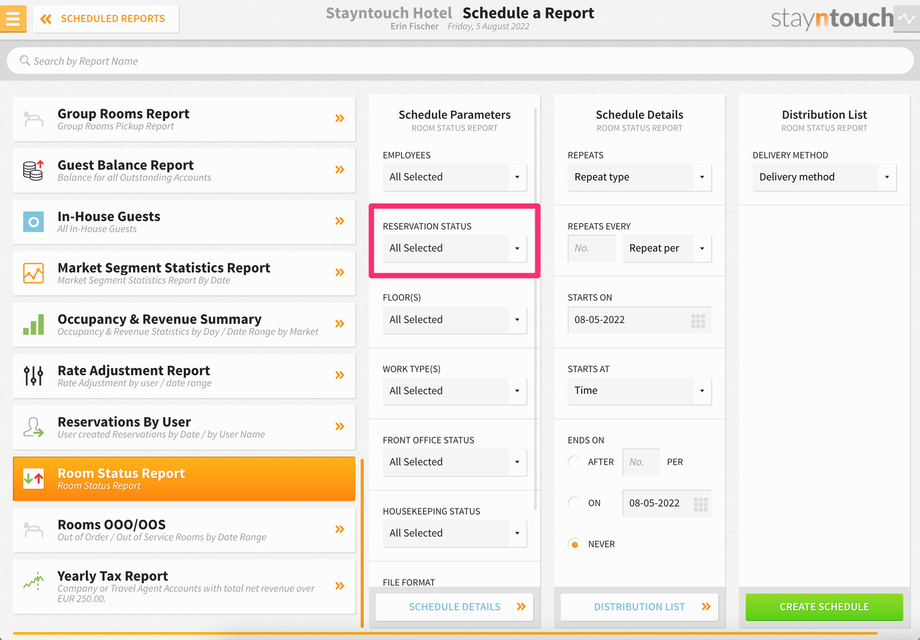
Task: Click the Market Segment Statistics chevron arrows
Action: [x=340, y=272]
